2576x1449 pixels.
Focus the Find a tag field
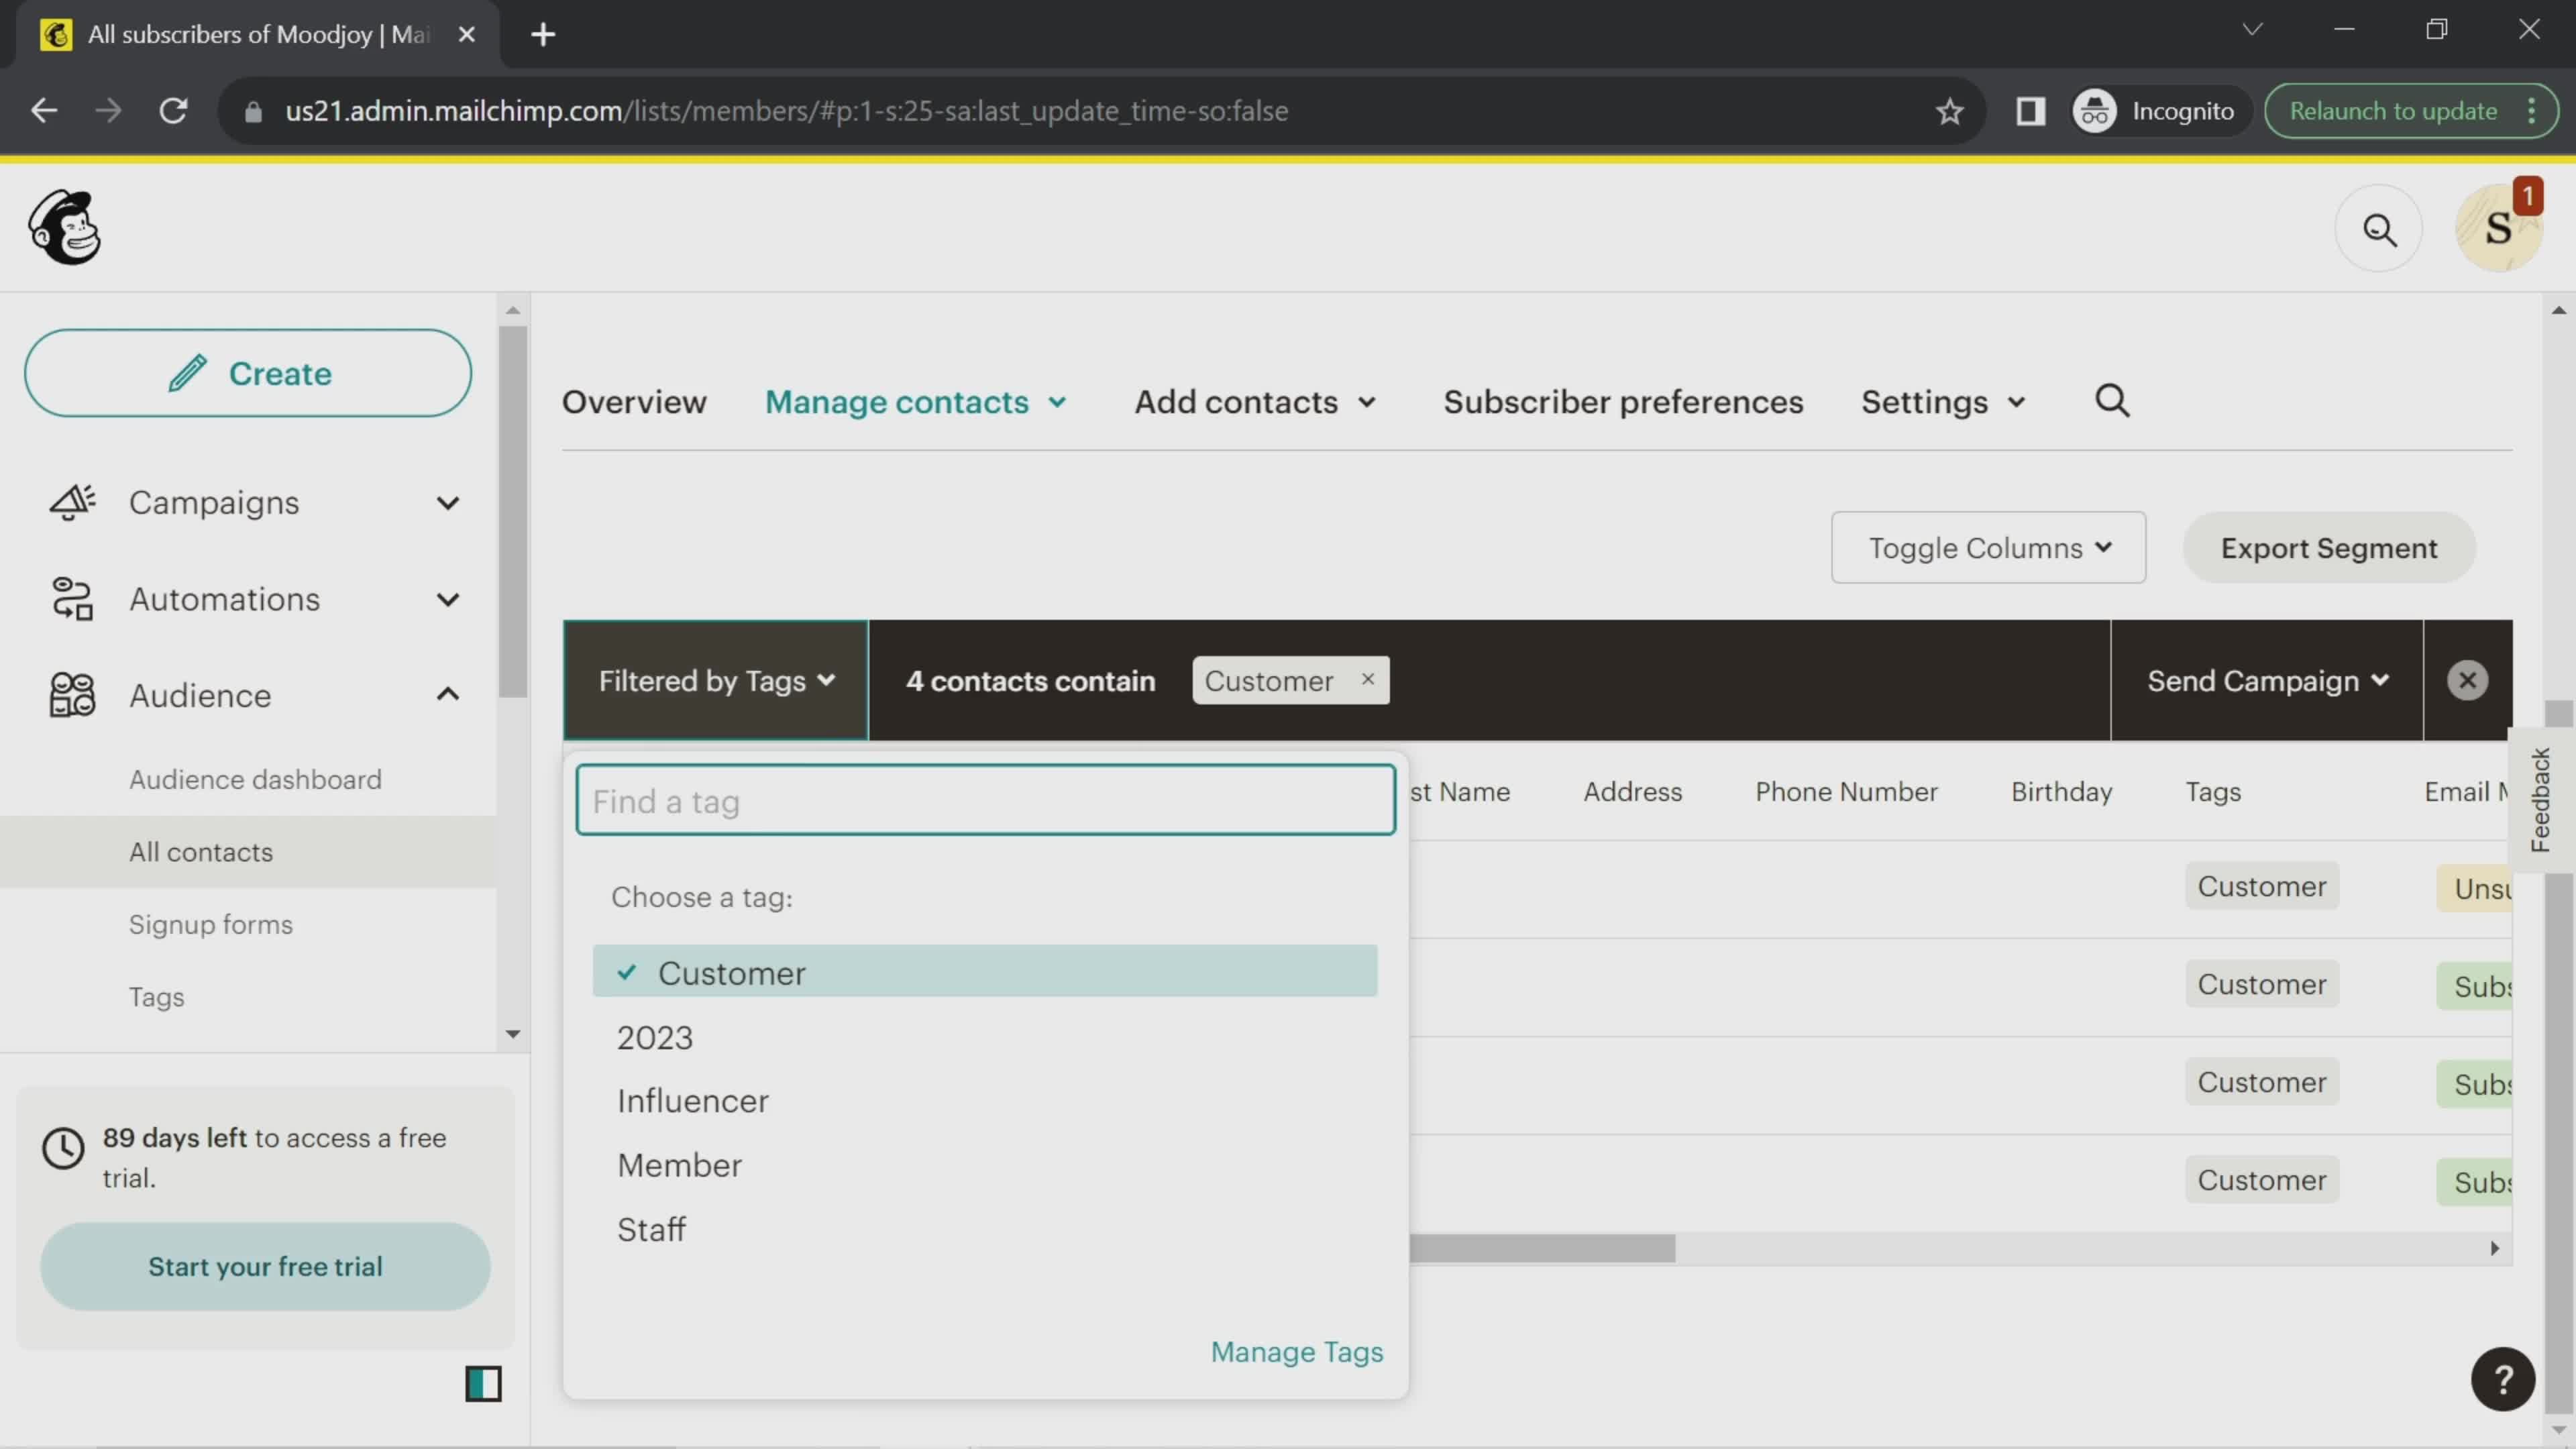(x=985, y=800)
